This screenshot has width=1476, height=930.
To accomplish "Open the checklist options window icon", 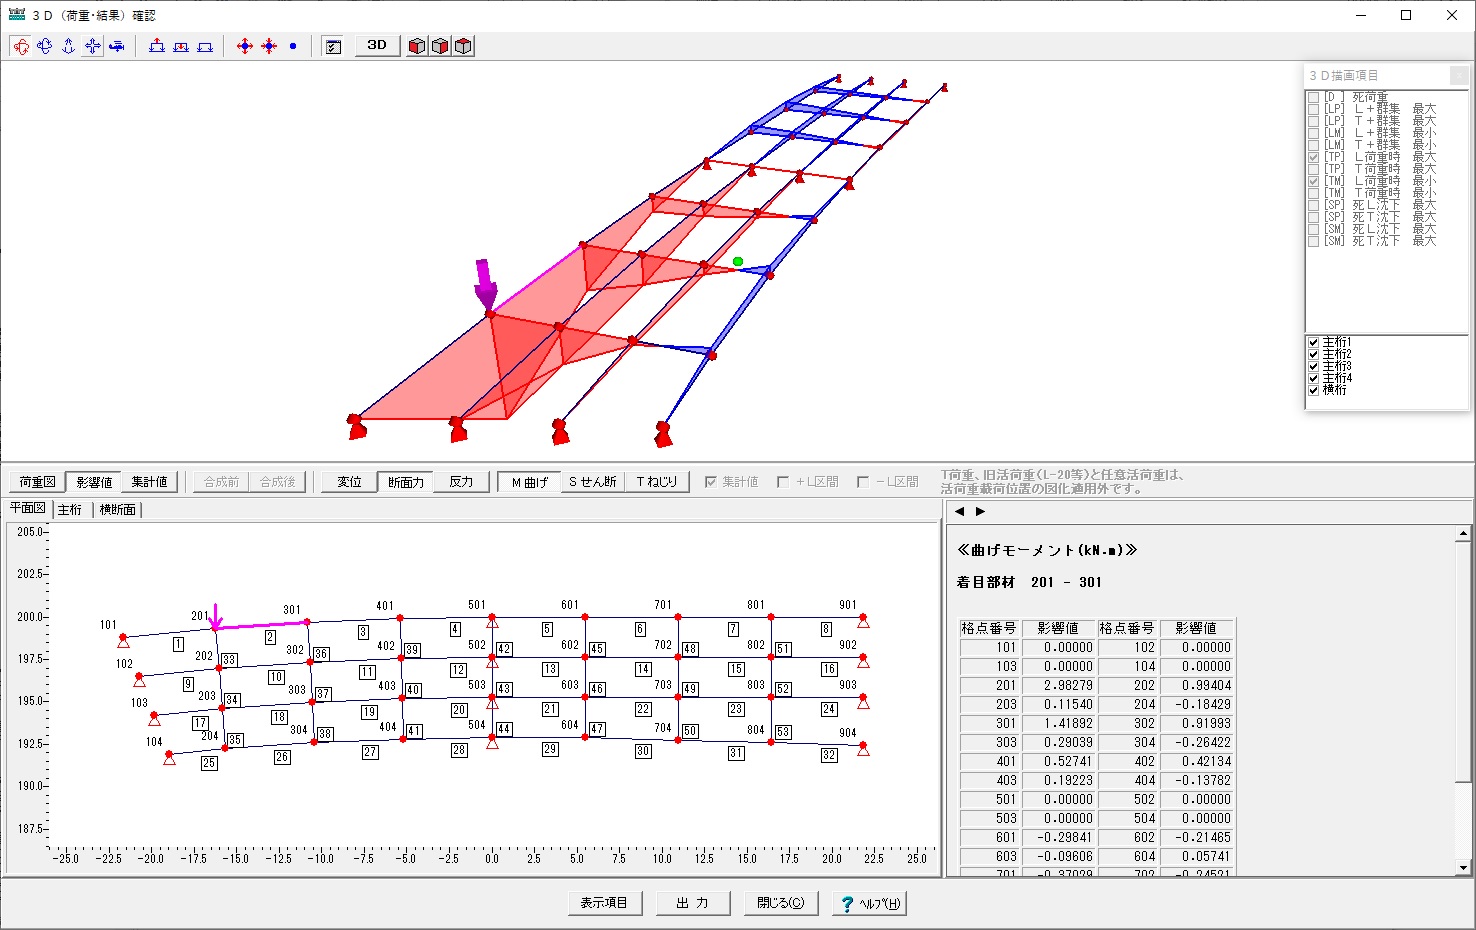I will click(x=334, y=46).
